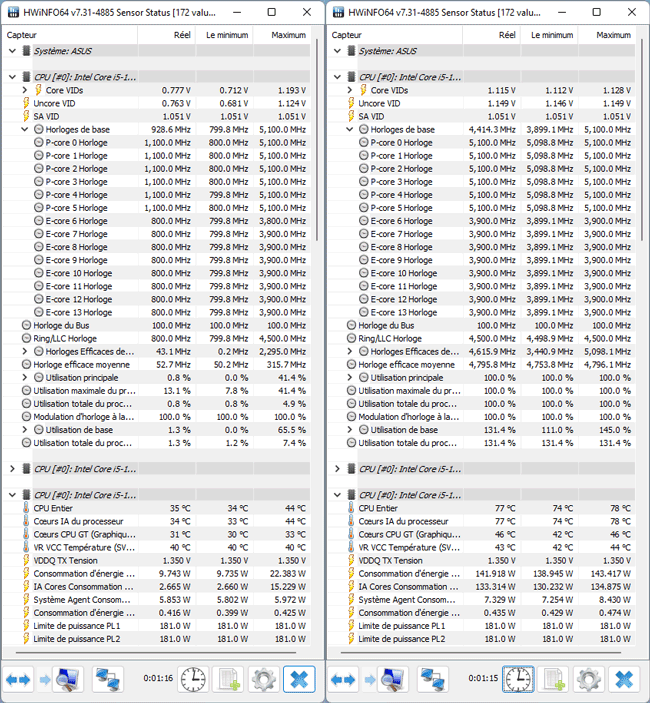650x703 pixels.
Task: Click the Capteur column header in left window
Action: coord(60,34)
